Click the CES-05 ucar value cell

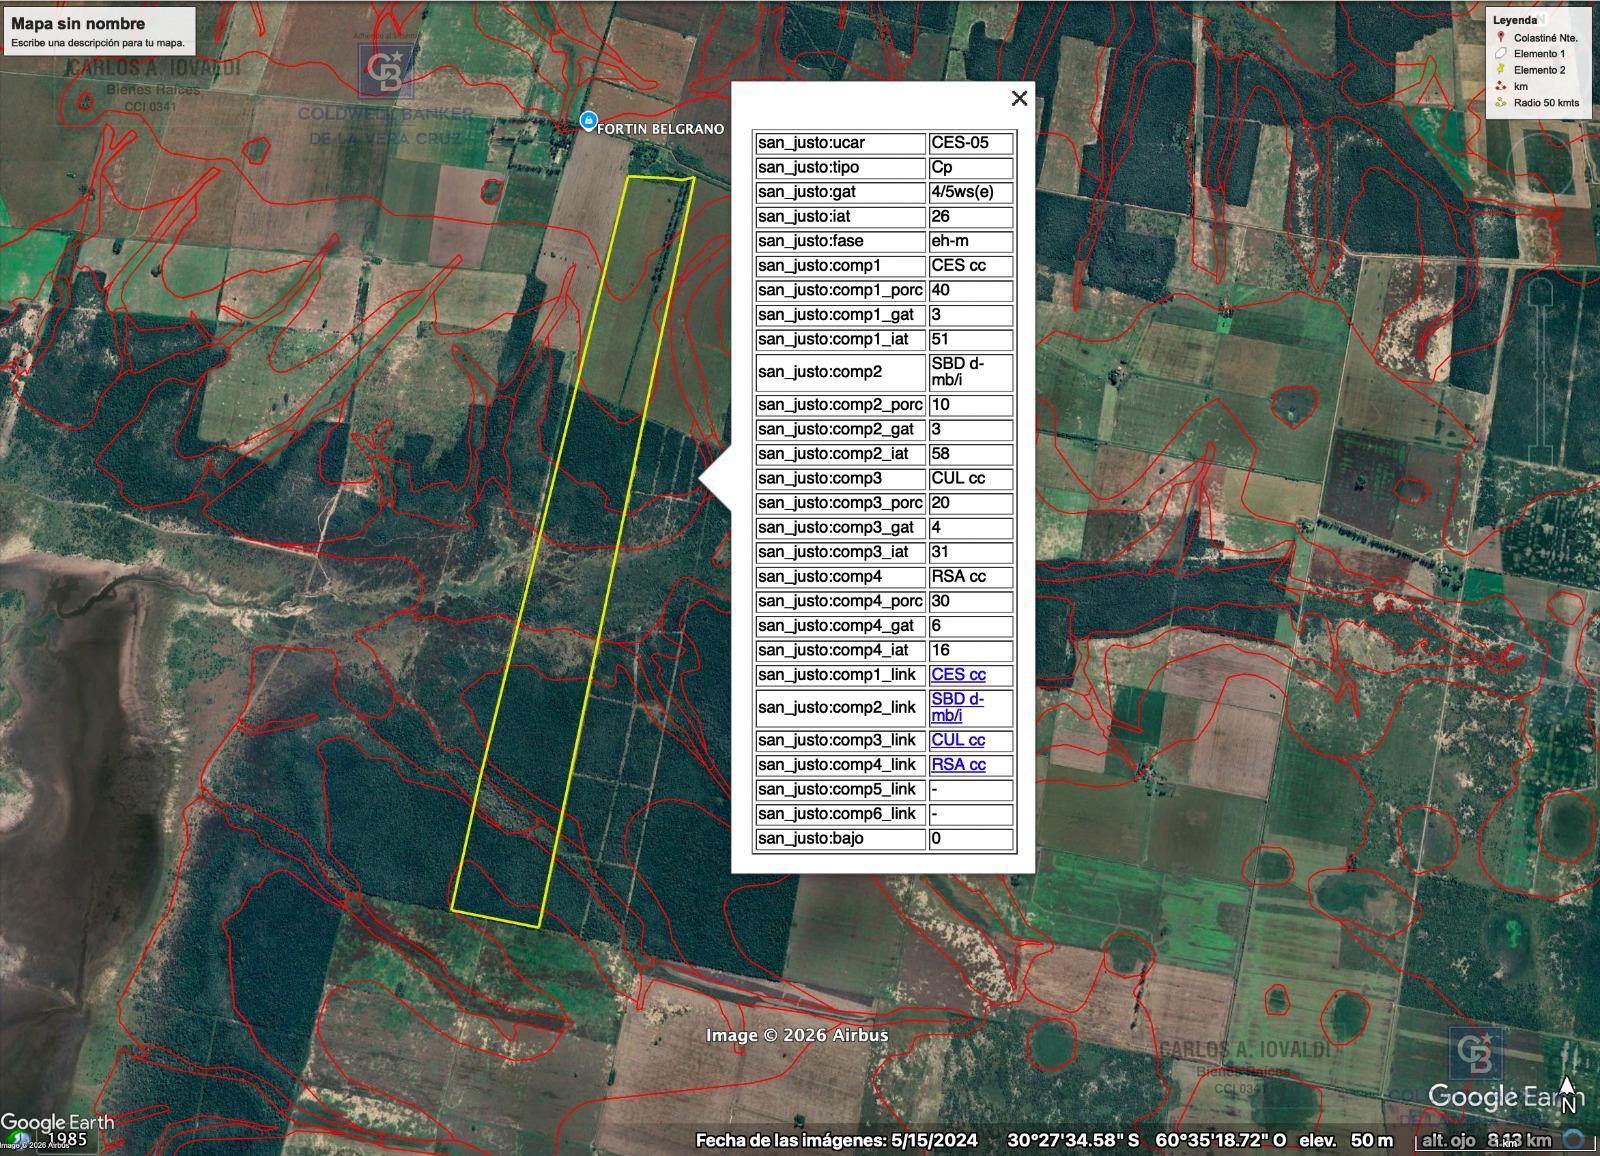971,143
